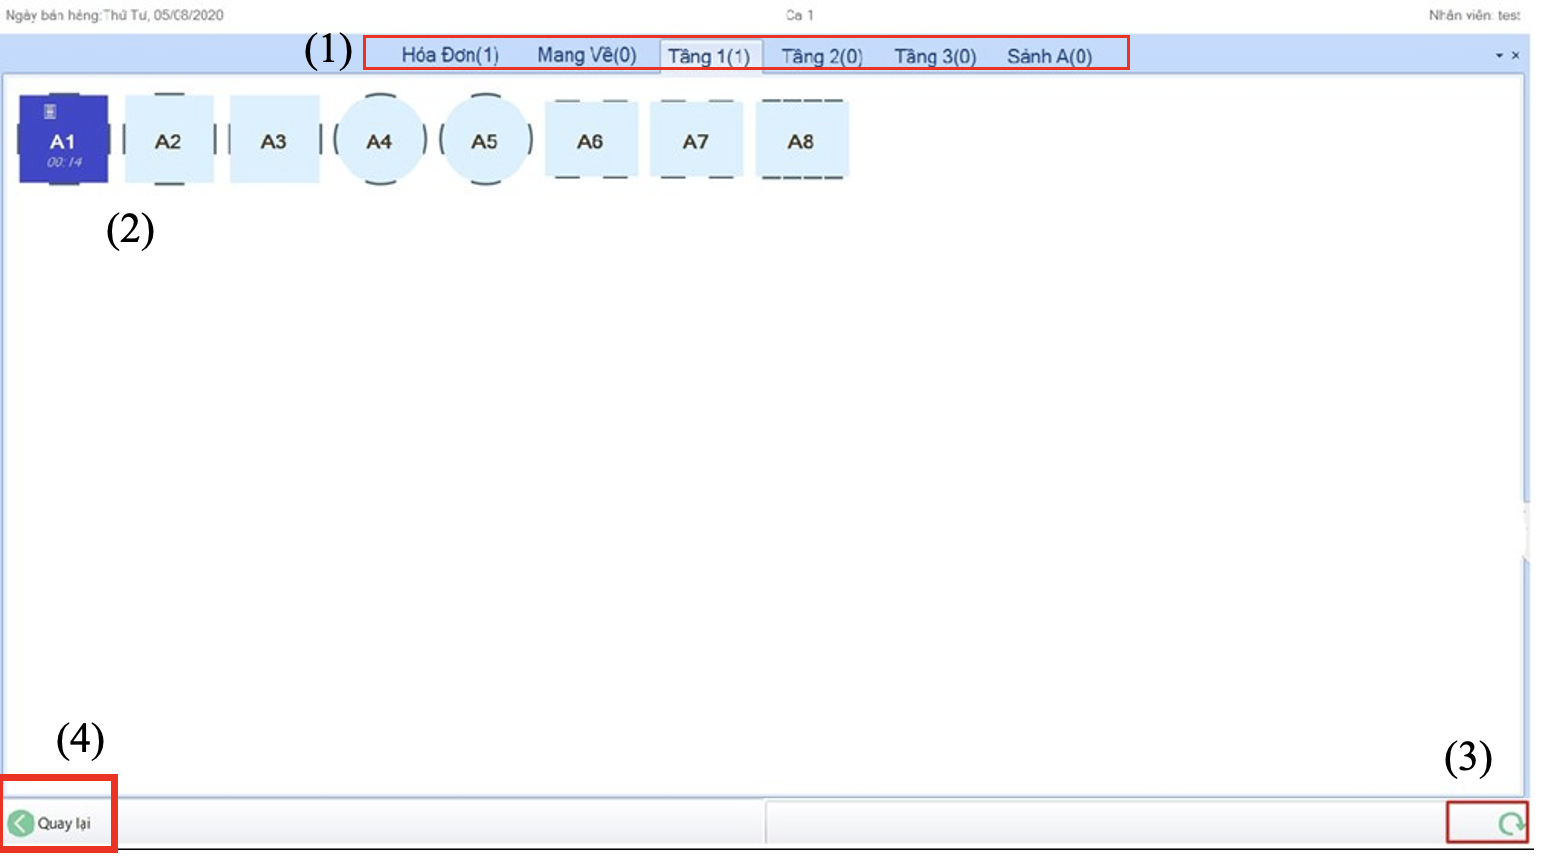Pick table A8
This screenshot has width=1544, height=858.
pos(802,140)
